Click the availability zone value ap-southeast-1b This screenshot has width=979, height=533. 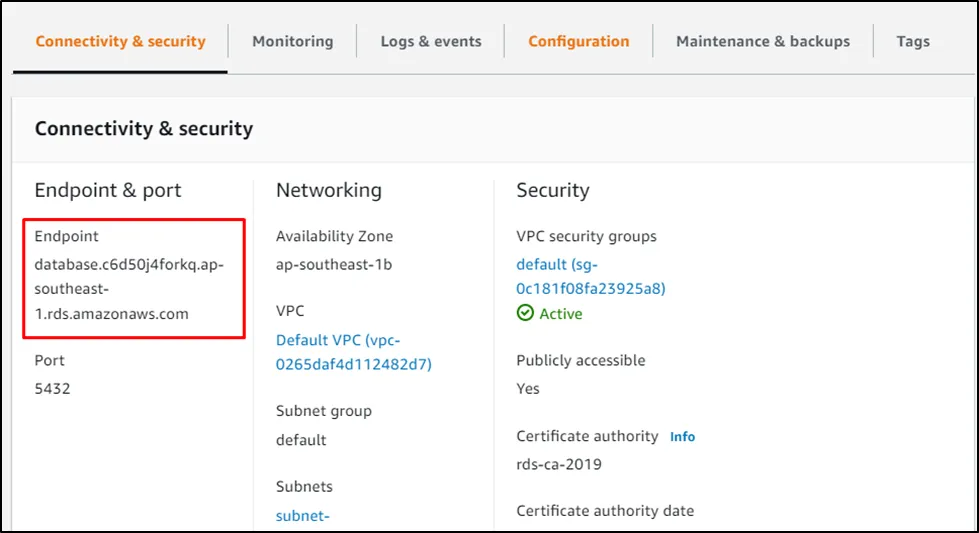[334, 264]
